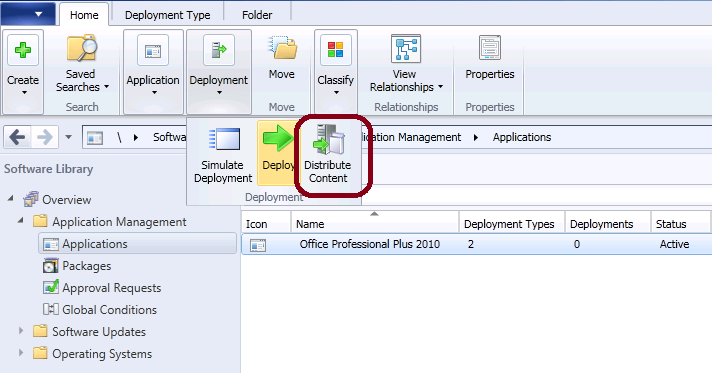Switch to the Folder ribbon tab

(x=257, y=15)
